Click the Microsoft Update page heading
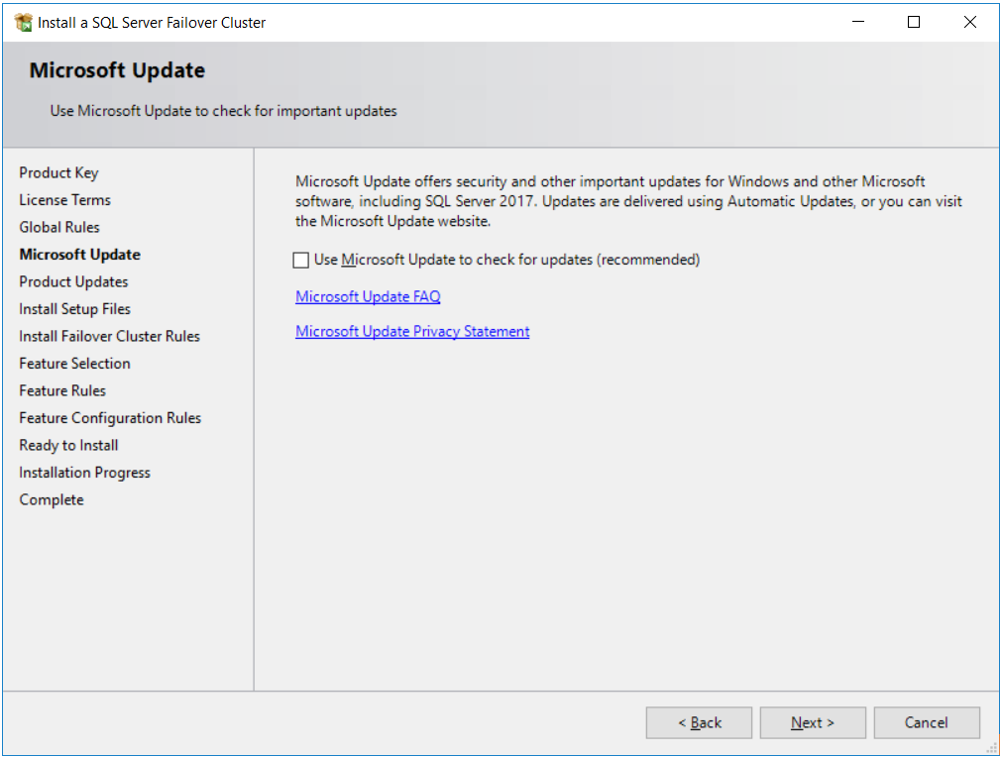Viewport: 1005px width, 758px height. [x=117, y=70]
